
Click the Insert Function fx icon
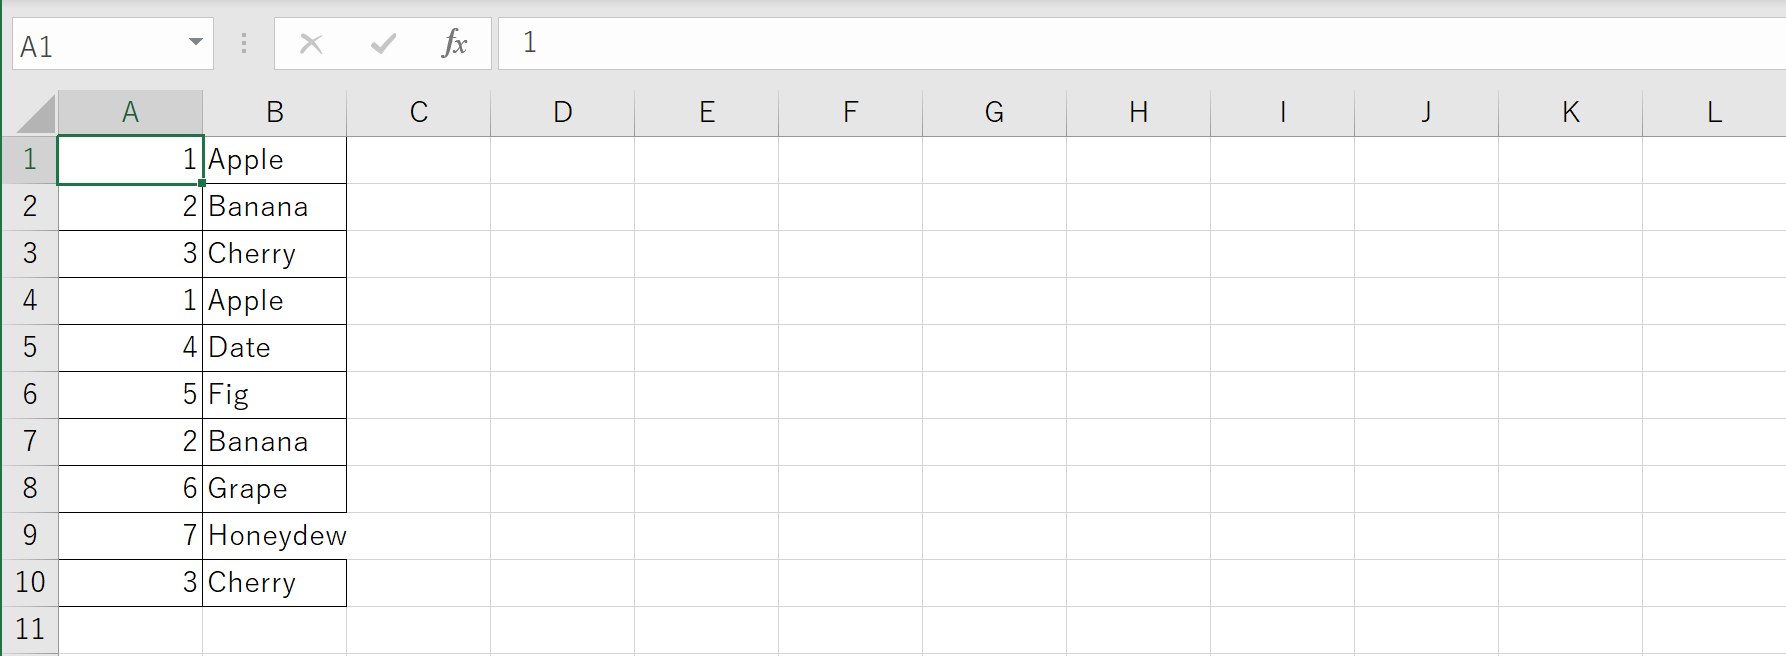pos(454,43)
